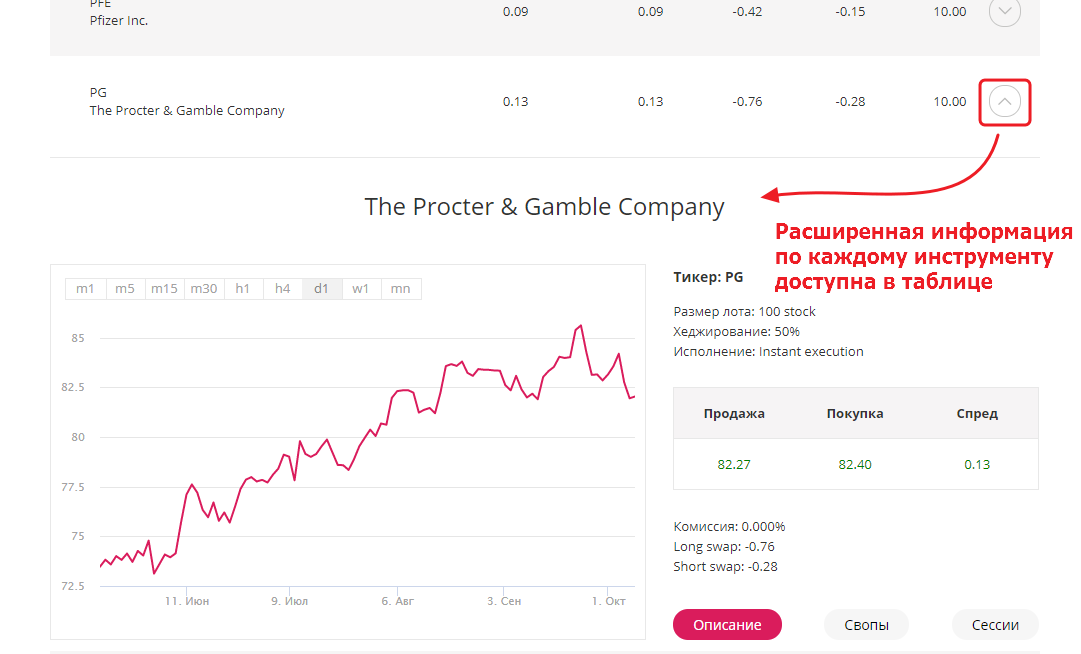Viewport: 1081px width, 654px height.
Task: Choose the h4 timeframe button
Action: coord(283,289)
